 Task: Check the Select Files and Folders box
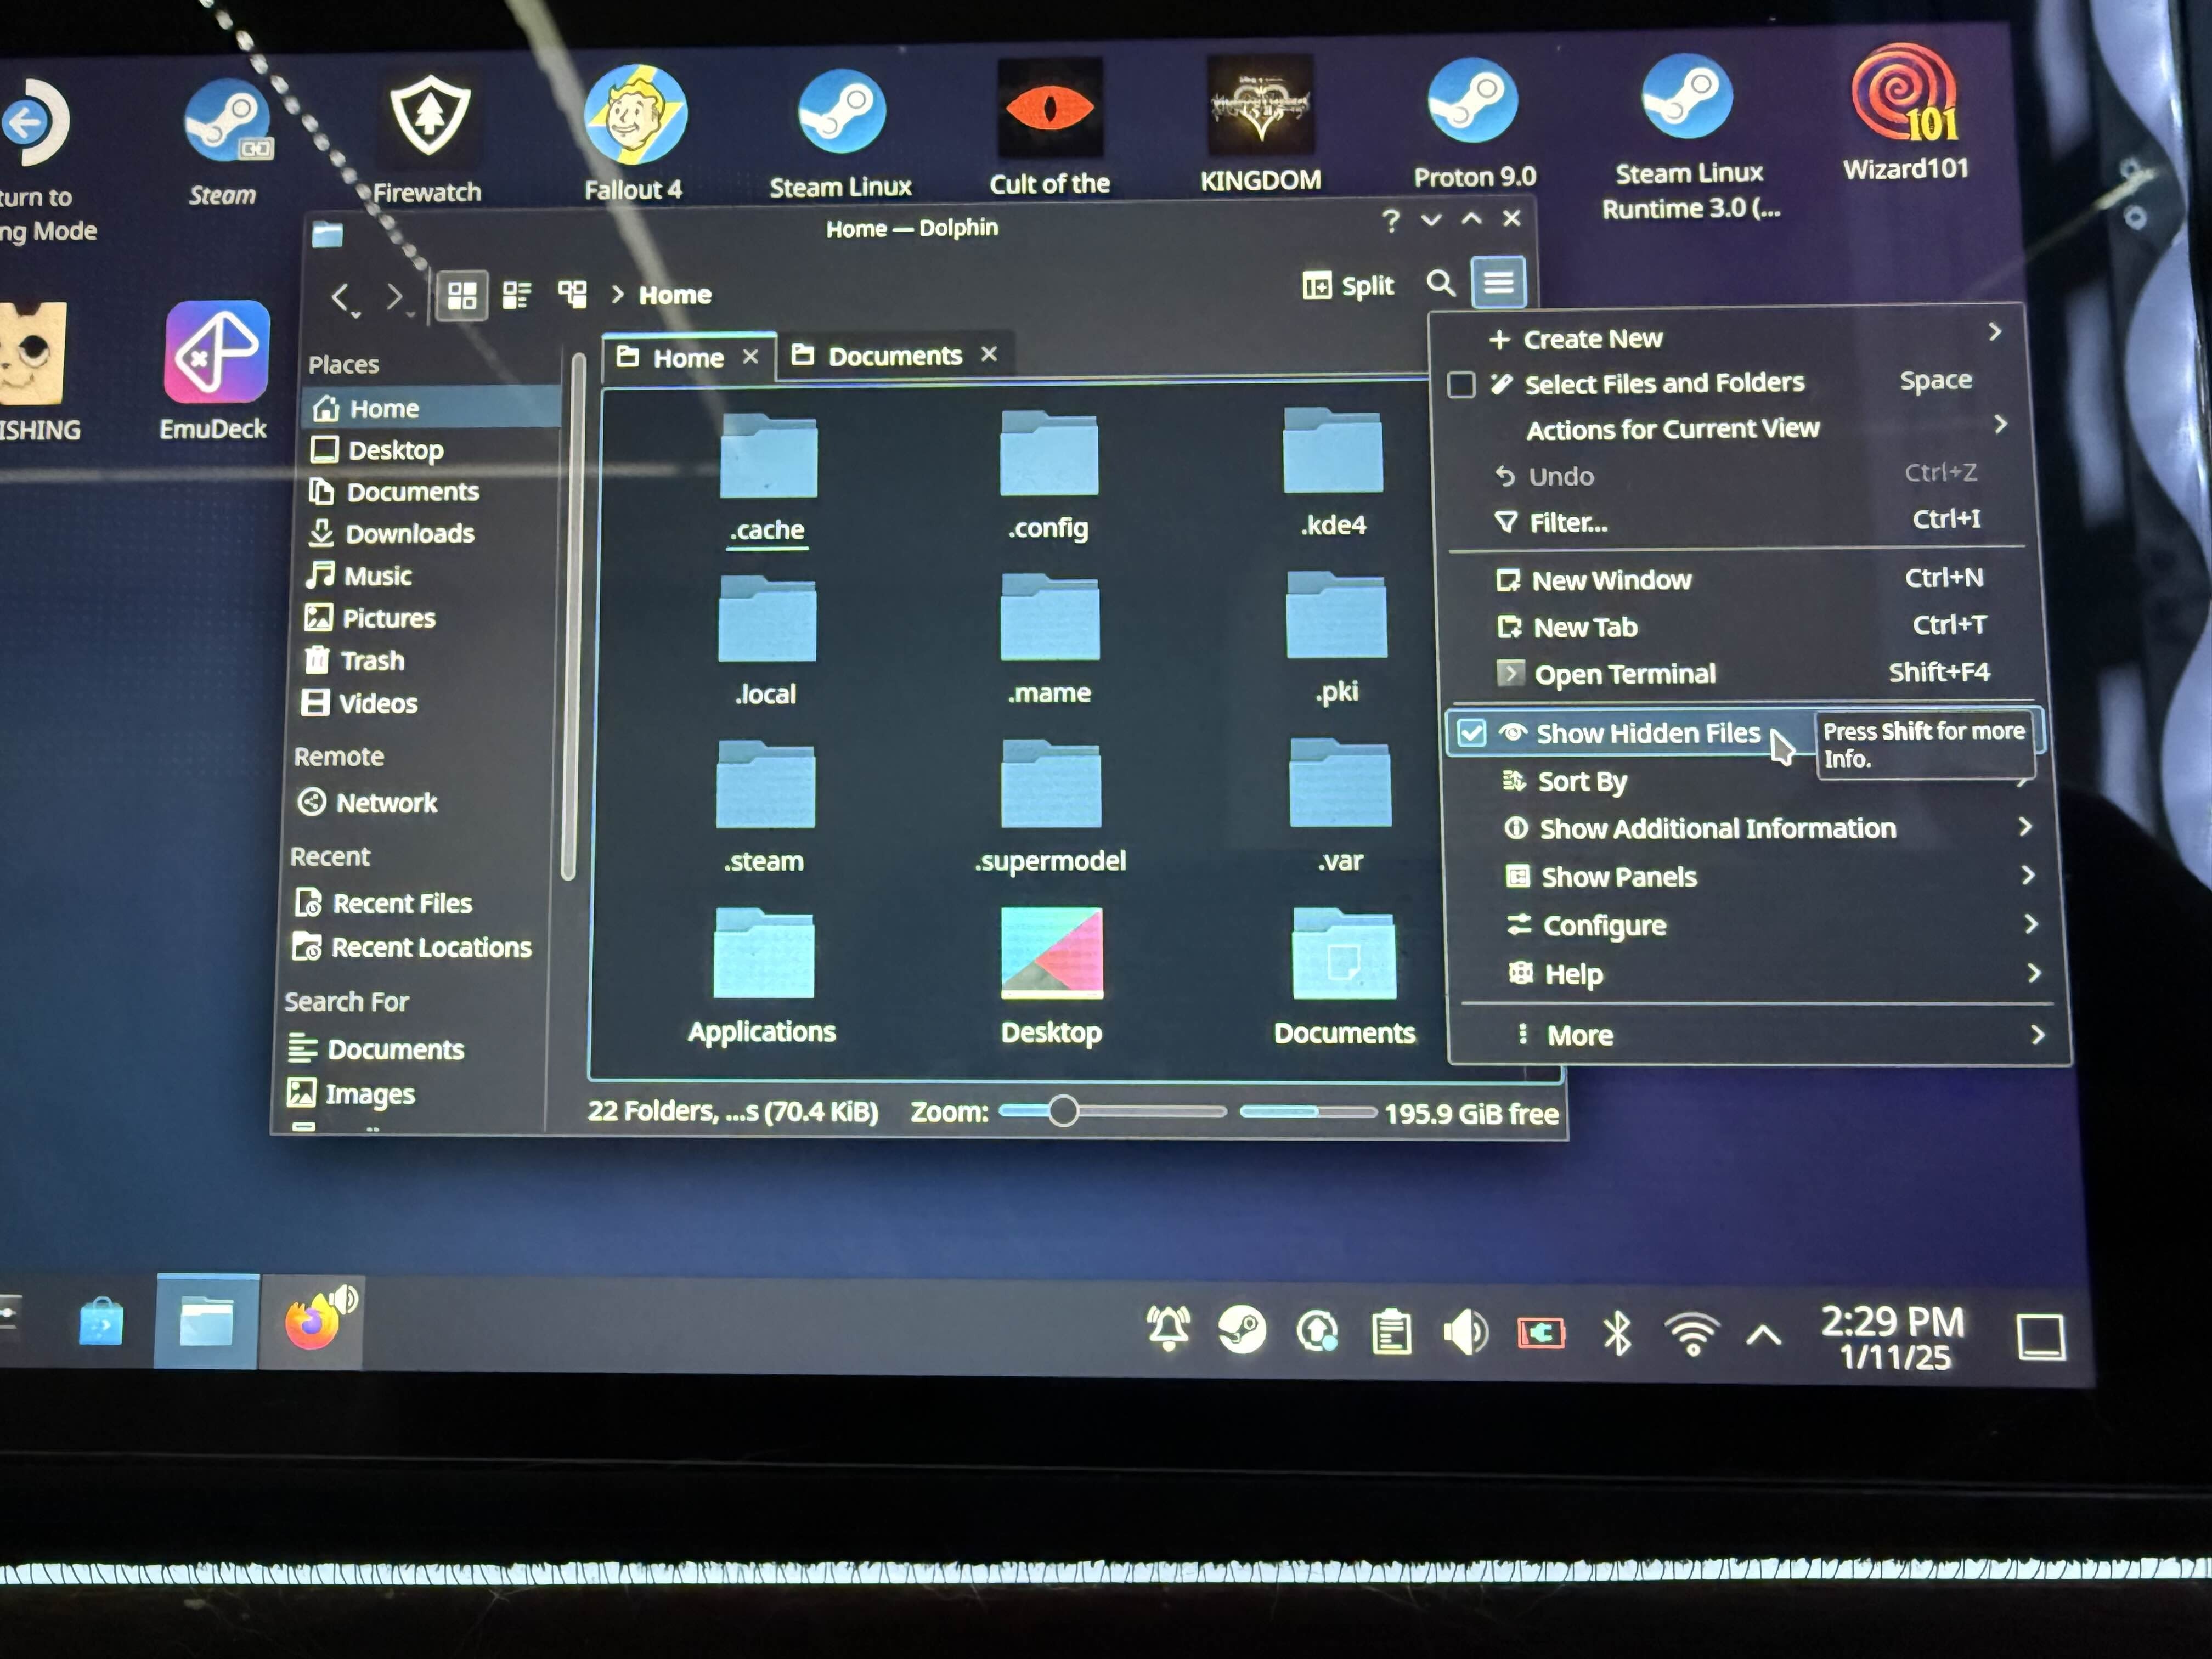coord(1461,385)
